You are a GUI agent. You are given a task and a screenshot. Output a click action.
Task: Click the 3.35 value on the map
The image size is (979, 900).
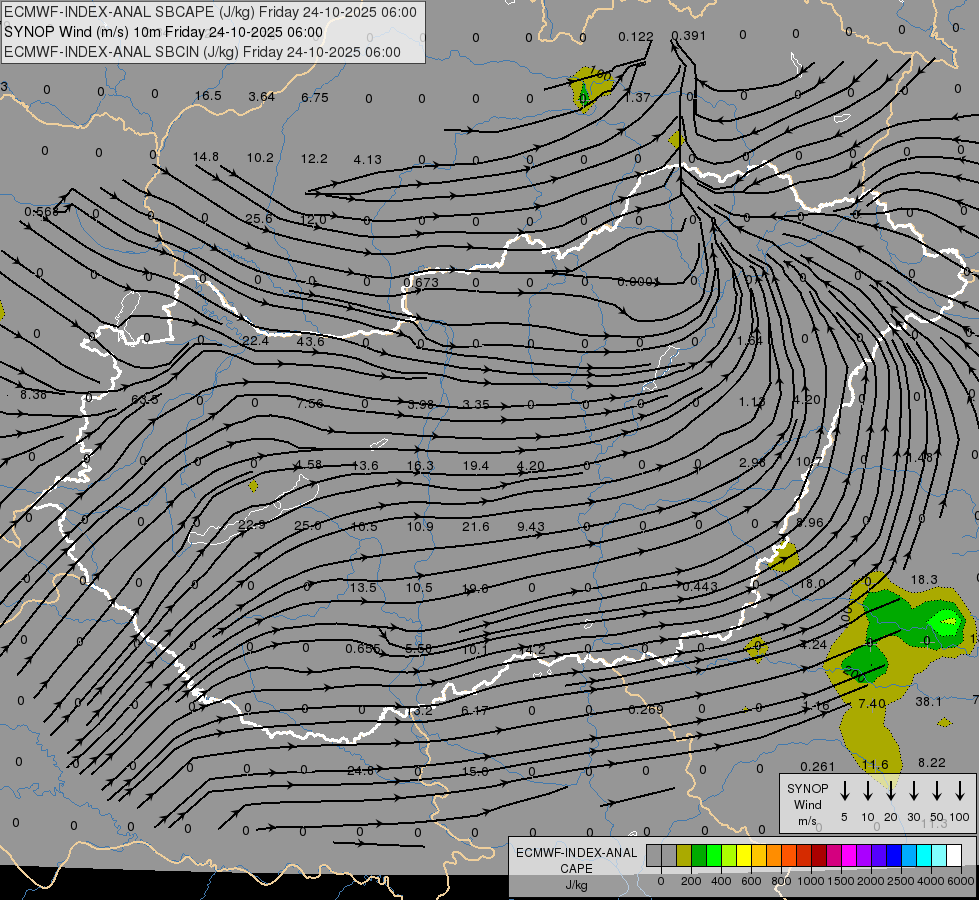[476, 405]
